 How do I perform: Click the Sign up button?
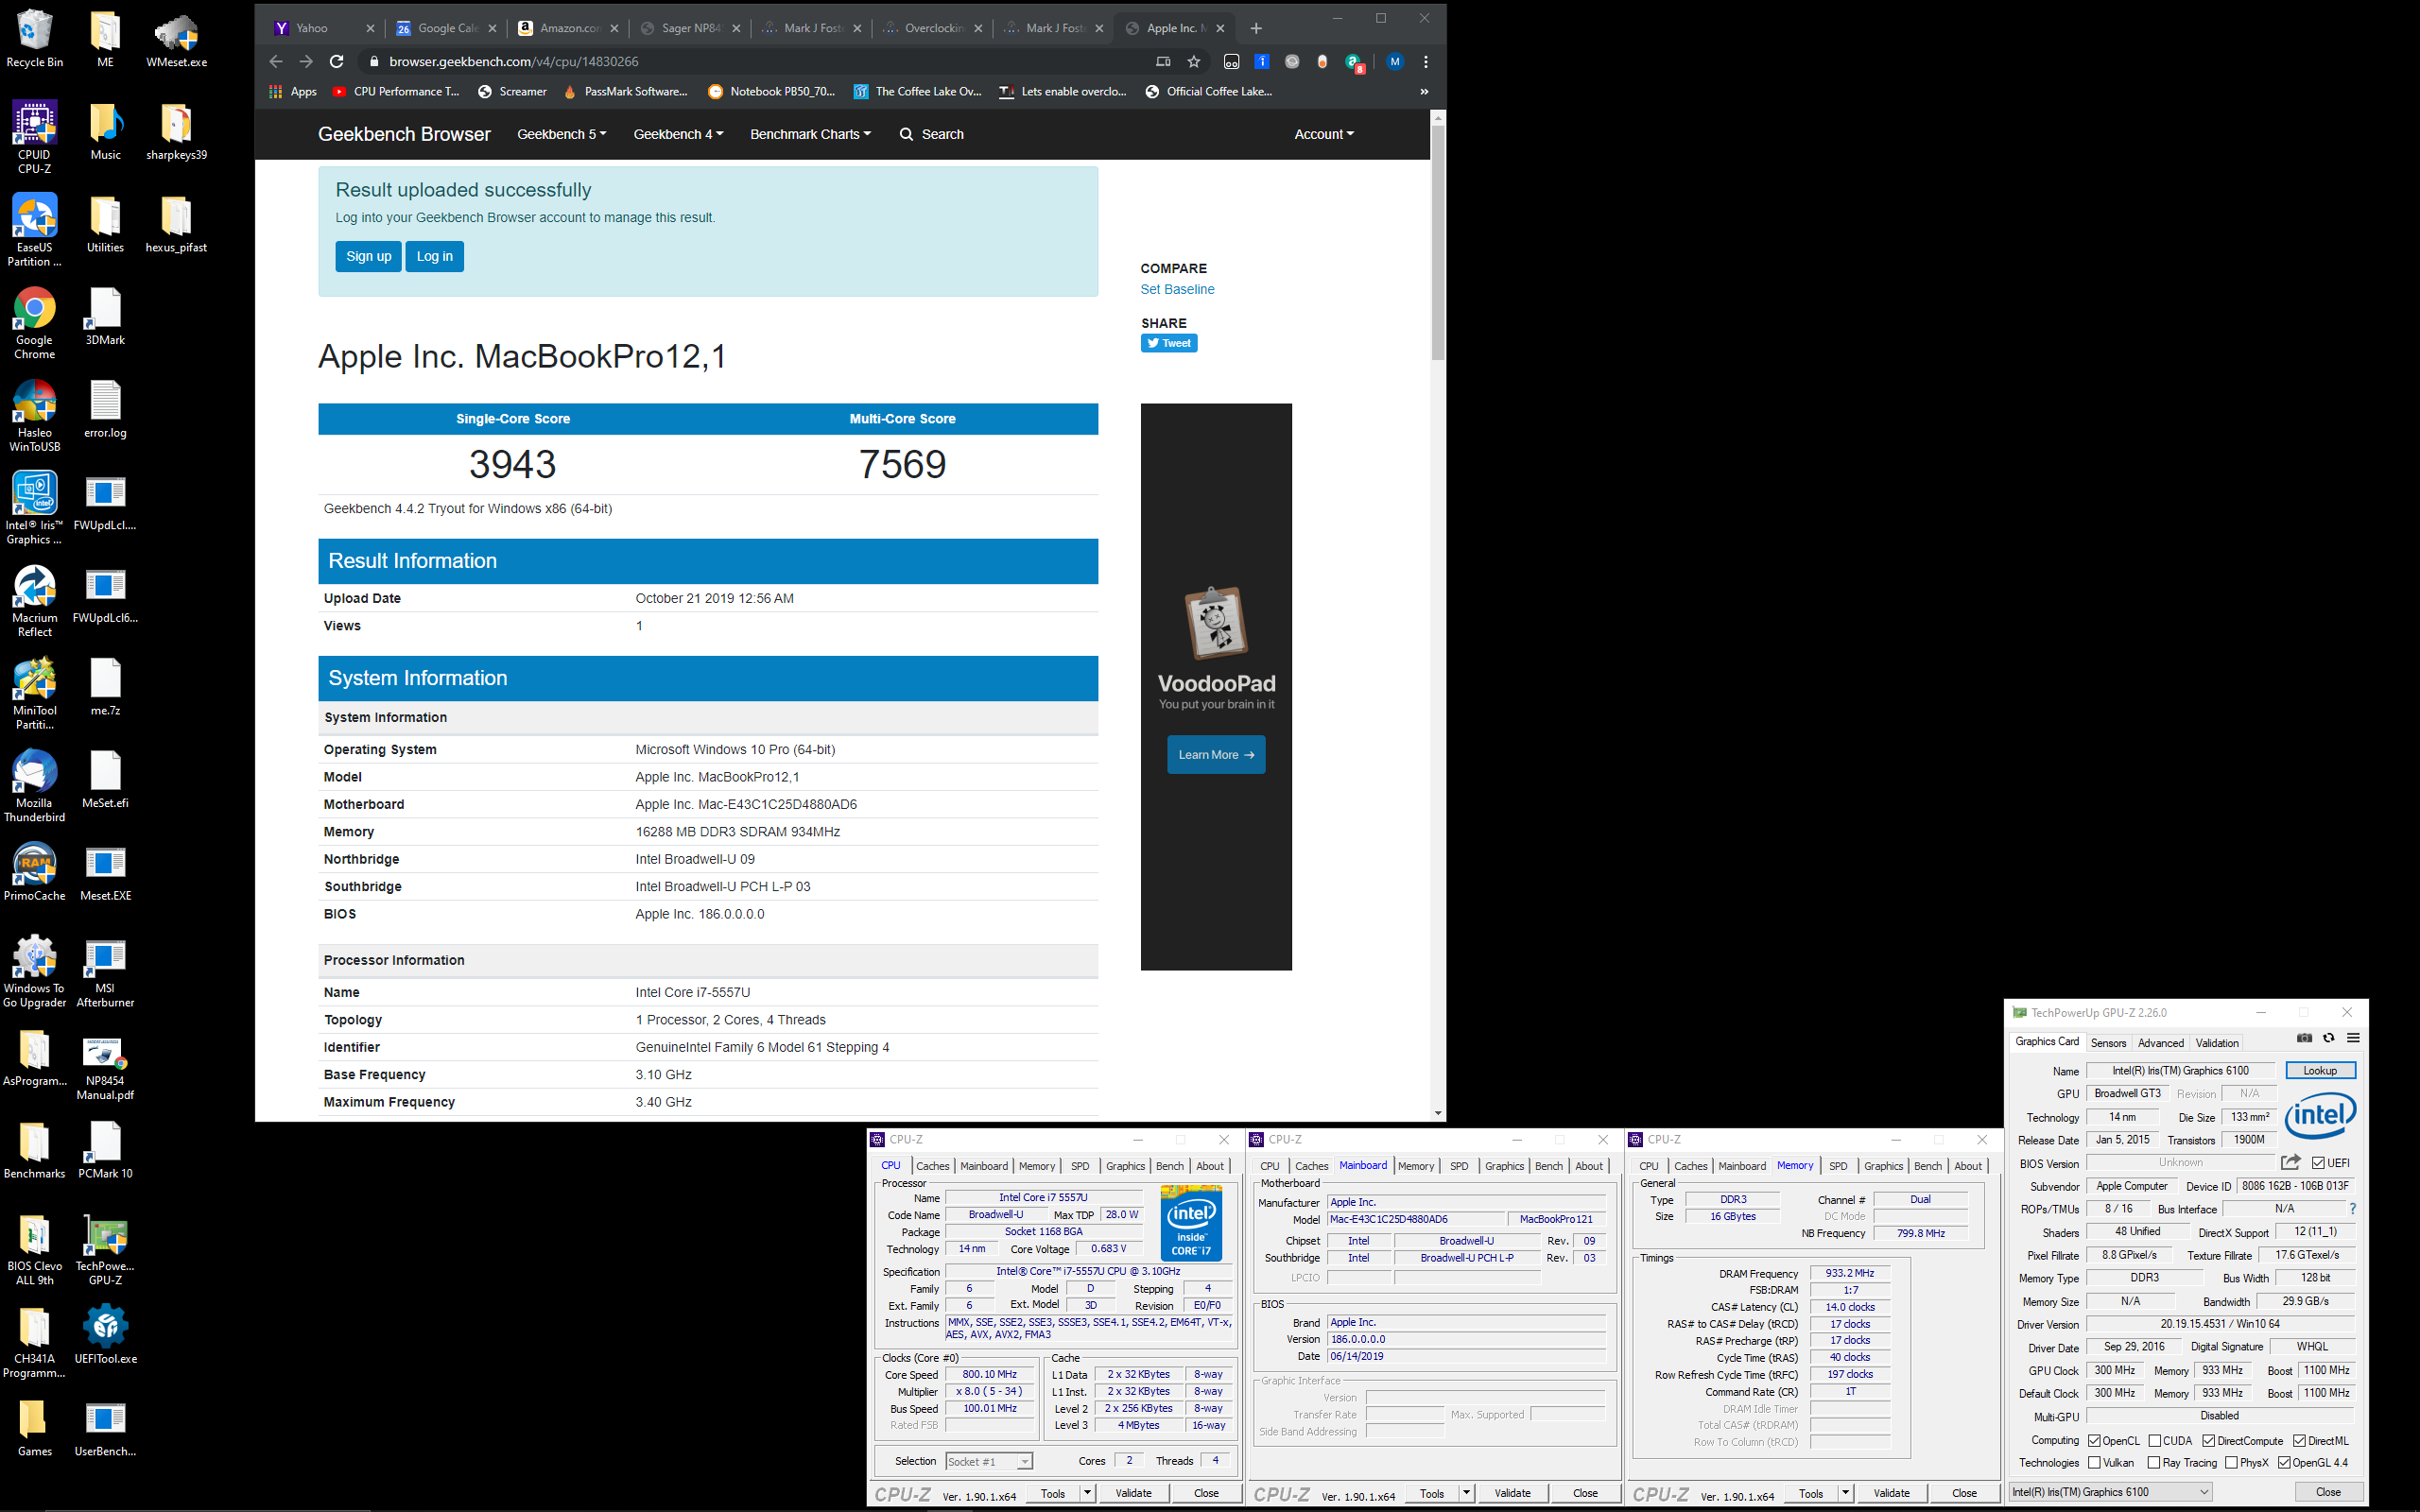coord(368,256)
